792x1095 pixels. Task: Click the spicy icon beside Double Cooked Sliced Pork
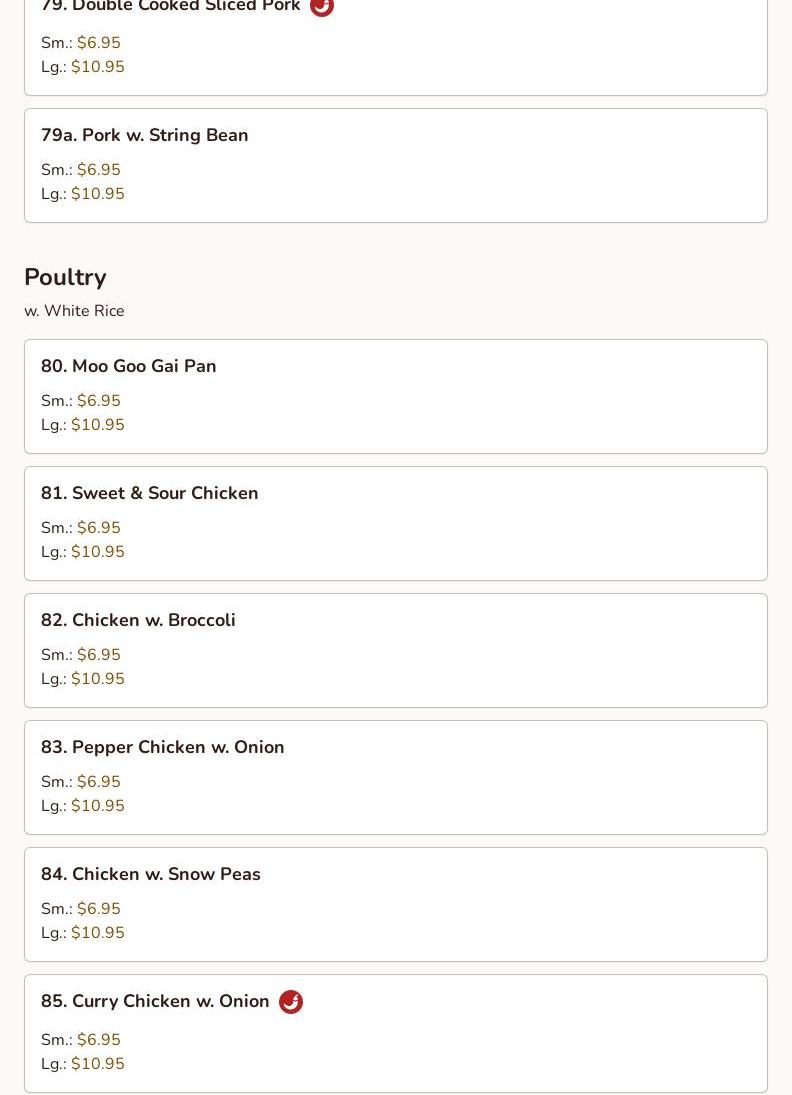click(321, 6)
